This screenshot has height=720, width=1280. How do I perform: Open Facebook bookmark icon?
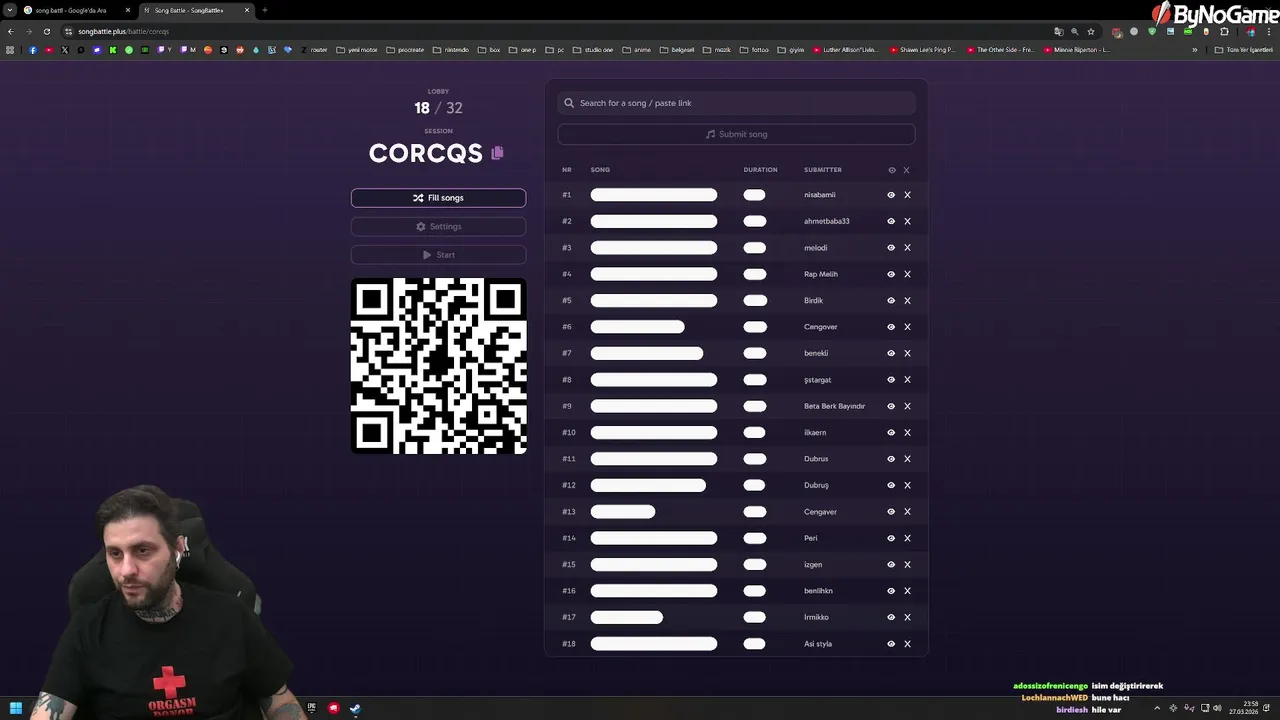click(33, 49)
